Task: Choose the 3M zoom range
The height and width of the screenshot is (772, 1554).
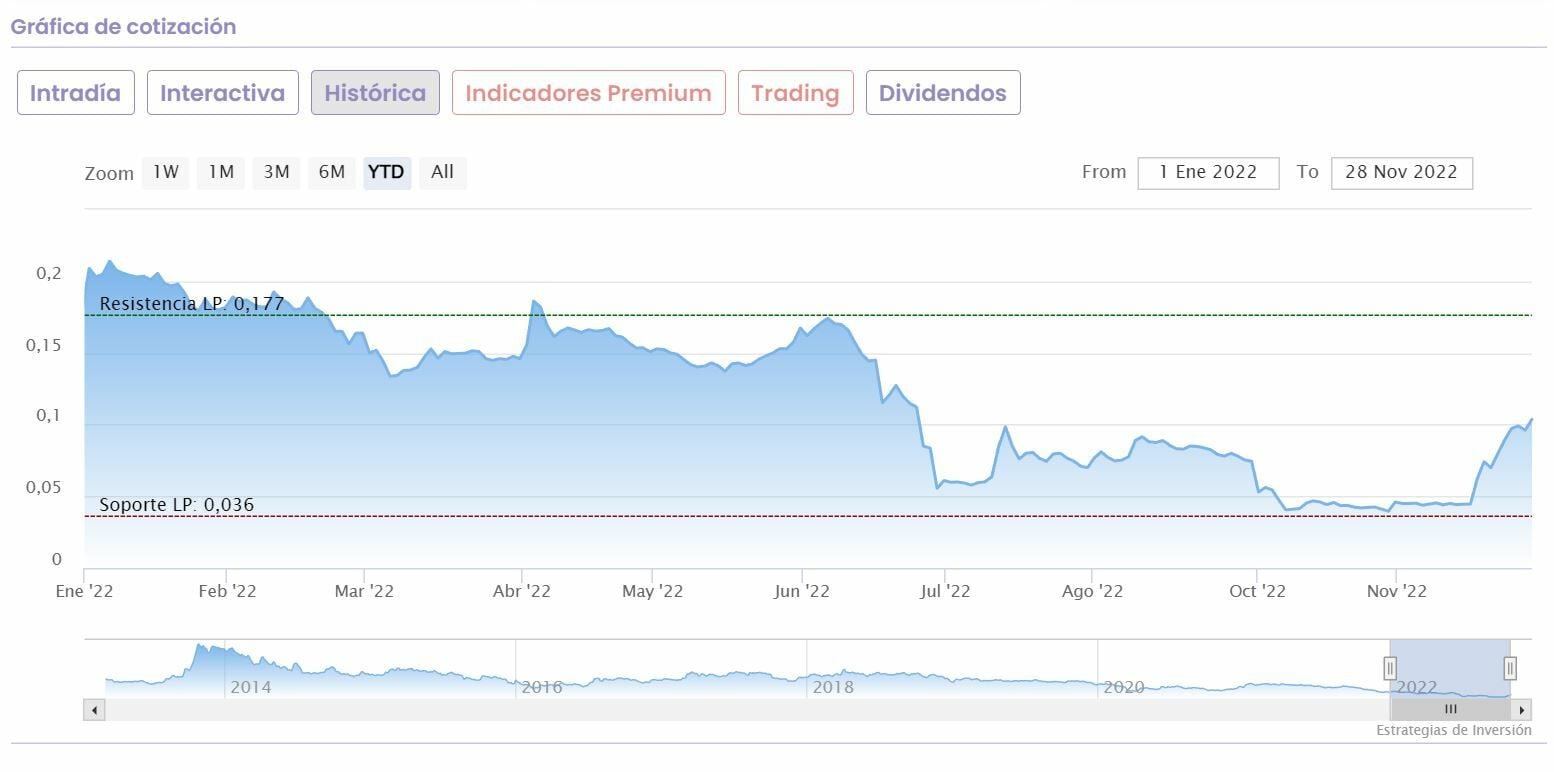Action: click(x=276, y=172)
